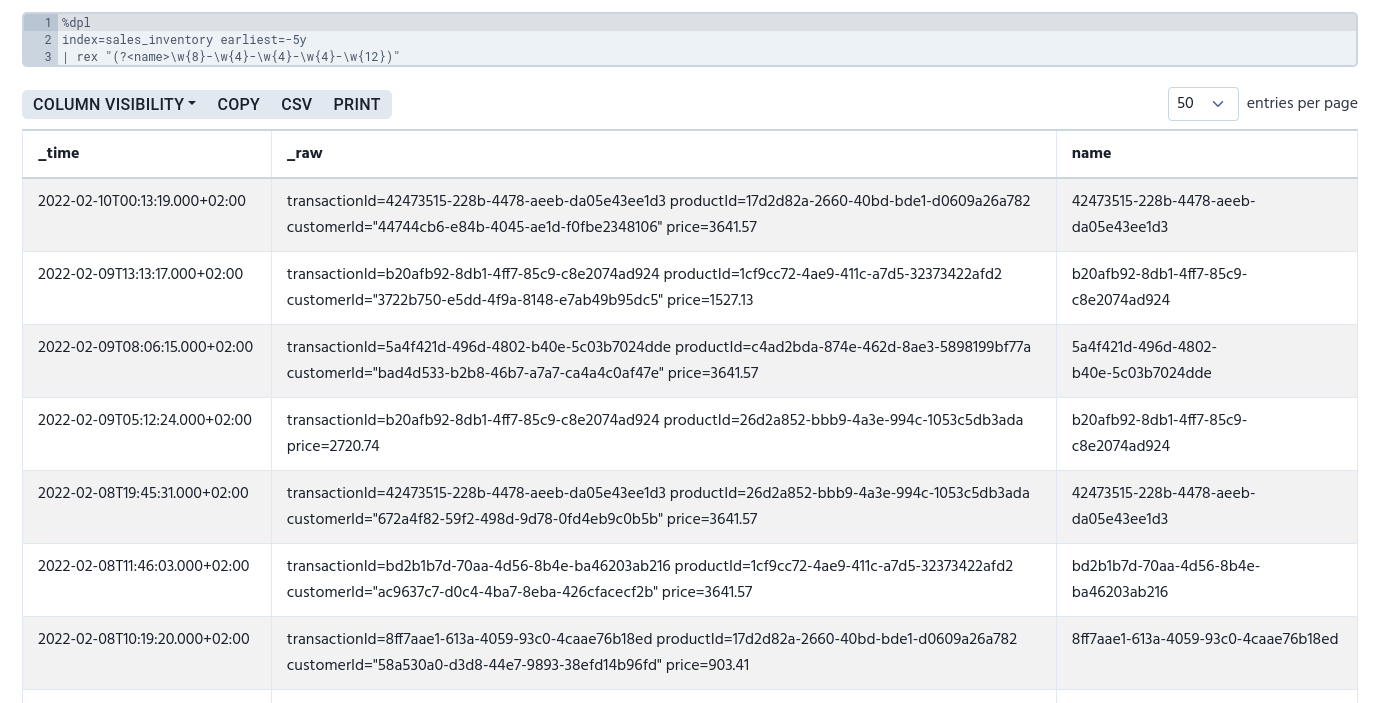
Task: Open the COLUMN VISIBILITY dropdown
Action: [114, 104]
